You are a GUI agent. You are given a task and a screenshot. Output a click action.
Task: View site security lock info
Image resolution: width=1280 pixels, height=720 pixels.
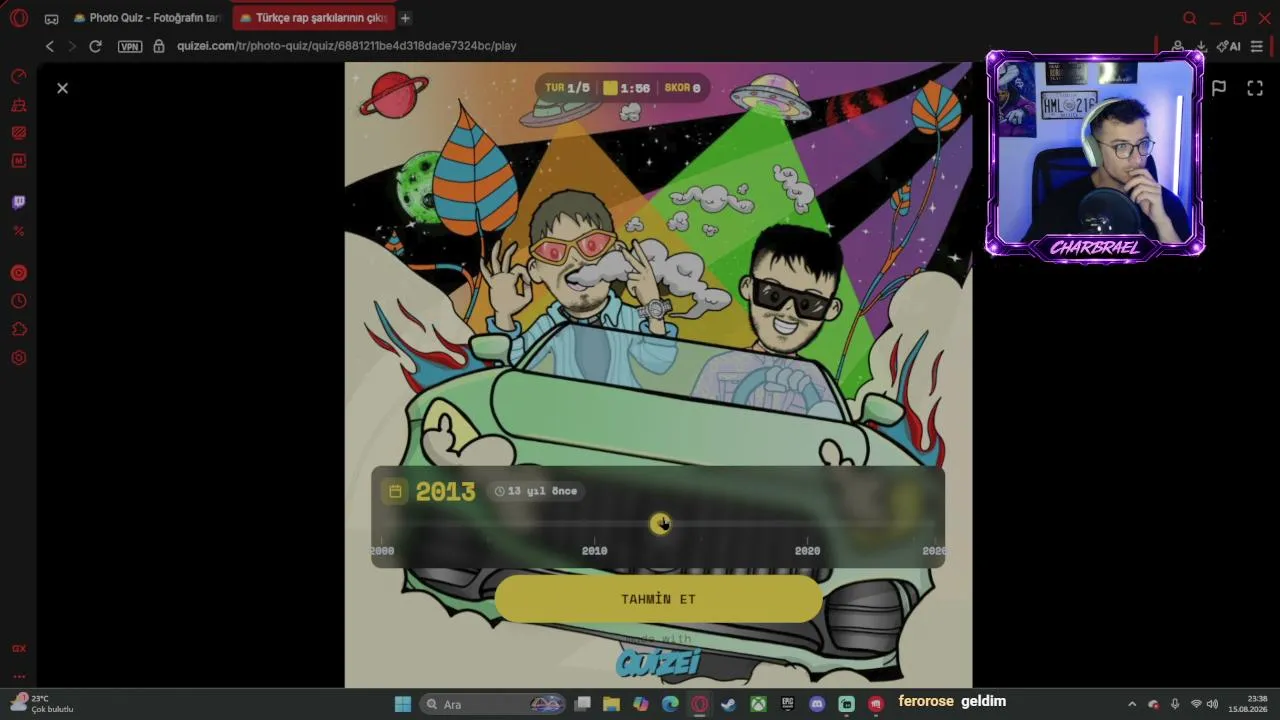pos(159,46)
